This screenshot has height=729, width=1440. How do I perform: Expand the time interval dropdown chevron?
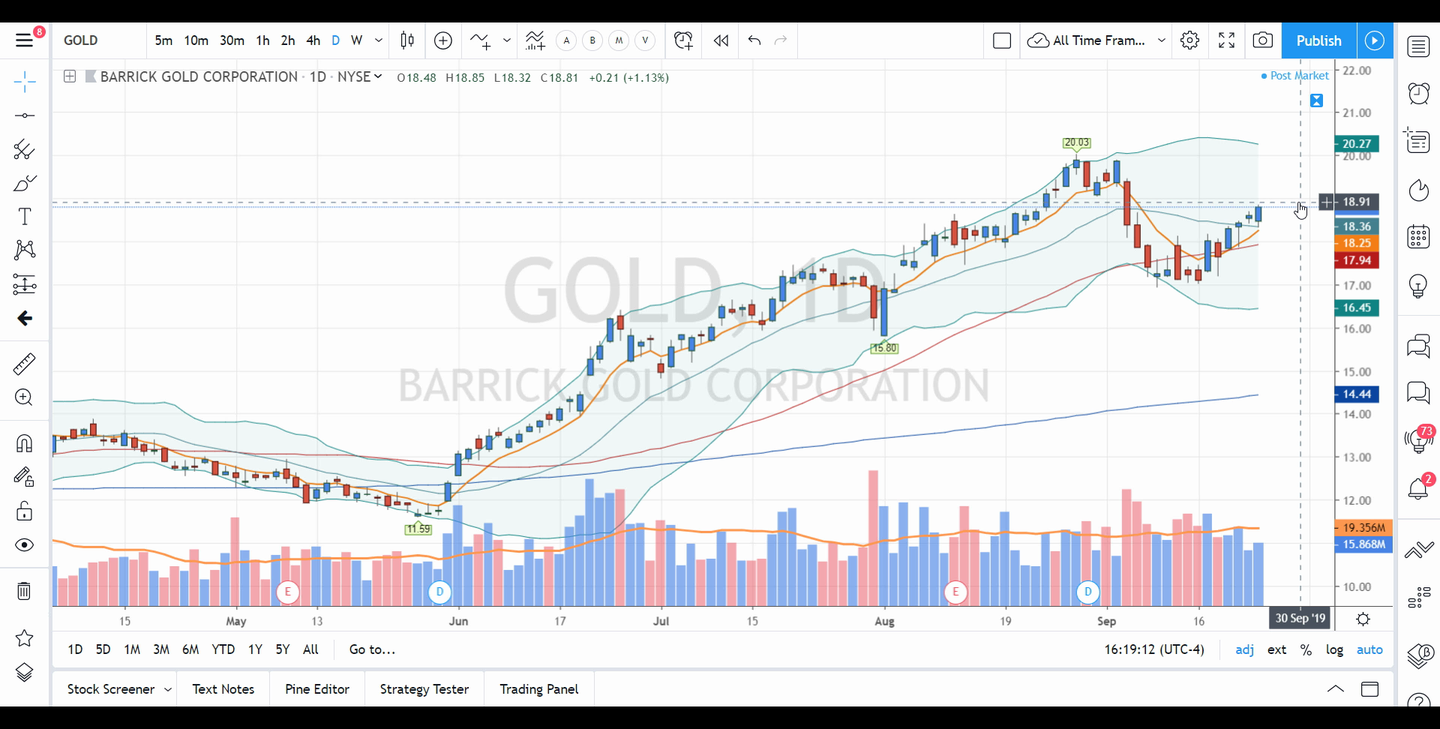click(379, 41)
